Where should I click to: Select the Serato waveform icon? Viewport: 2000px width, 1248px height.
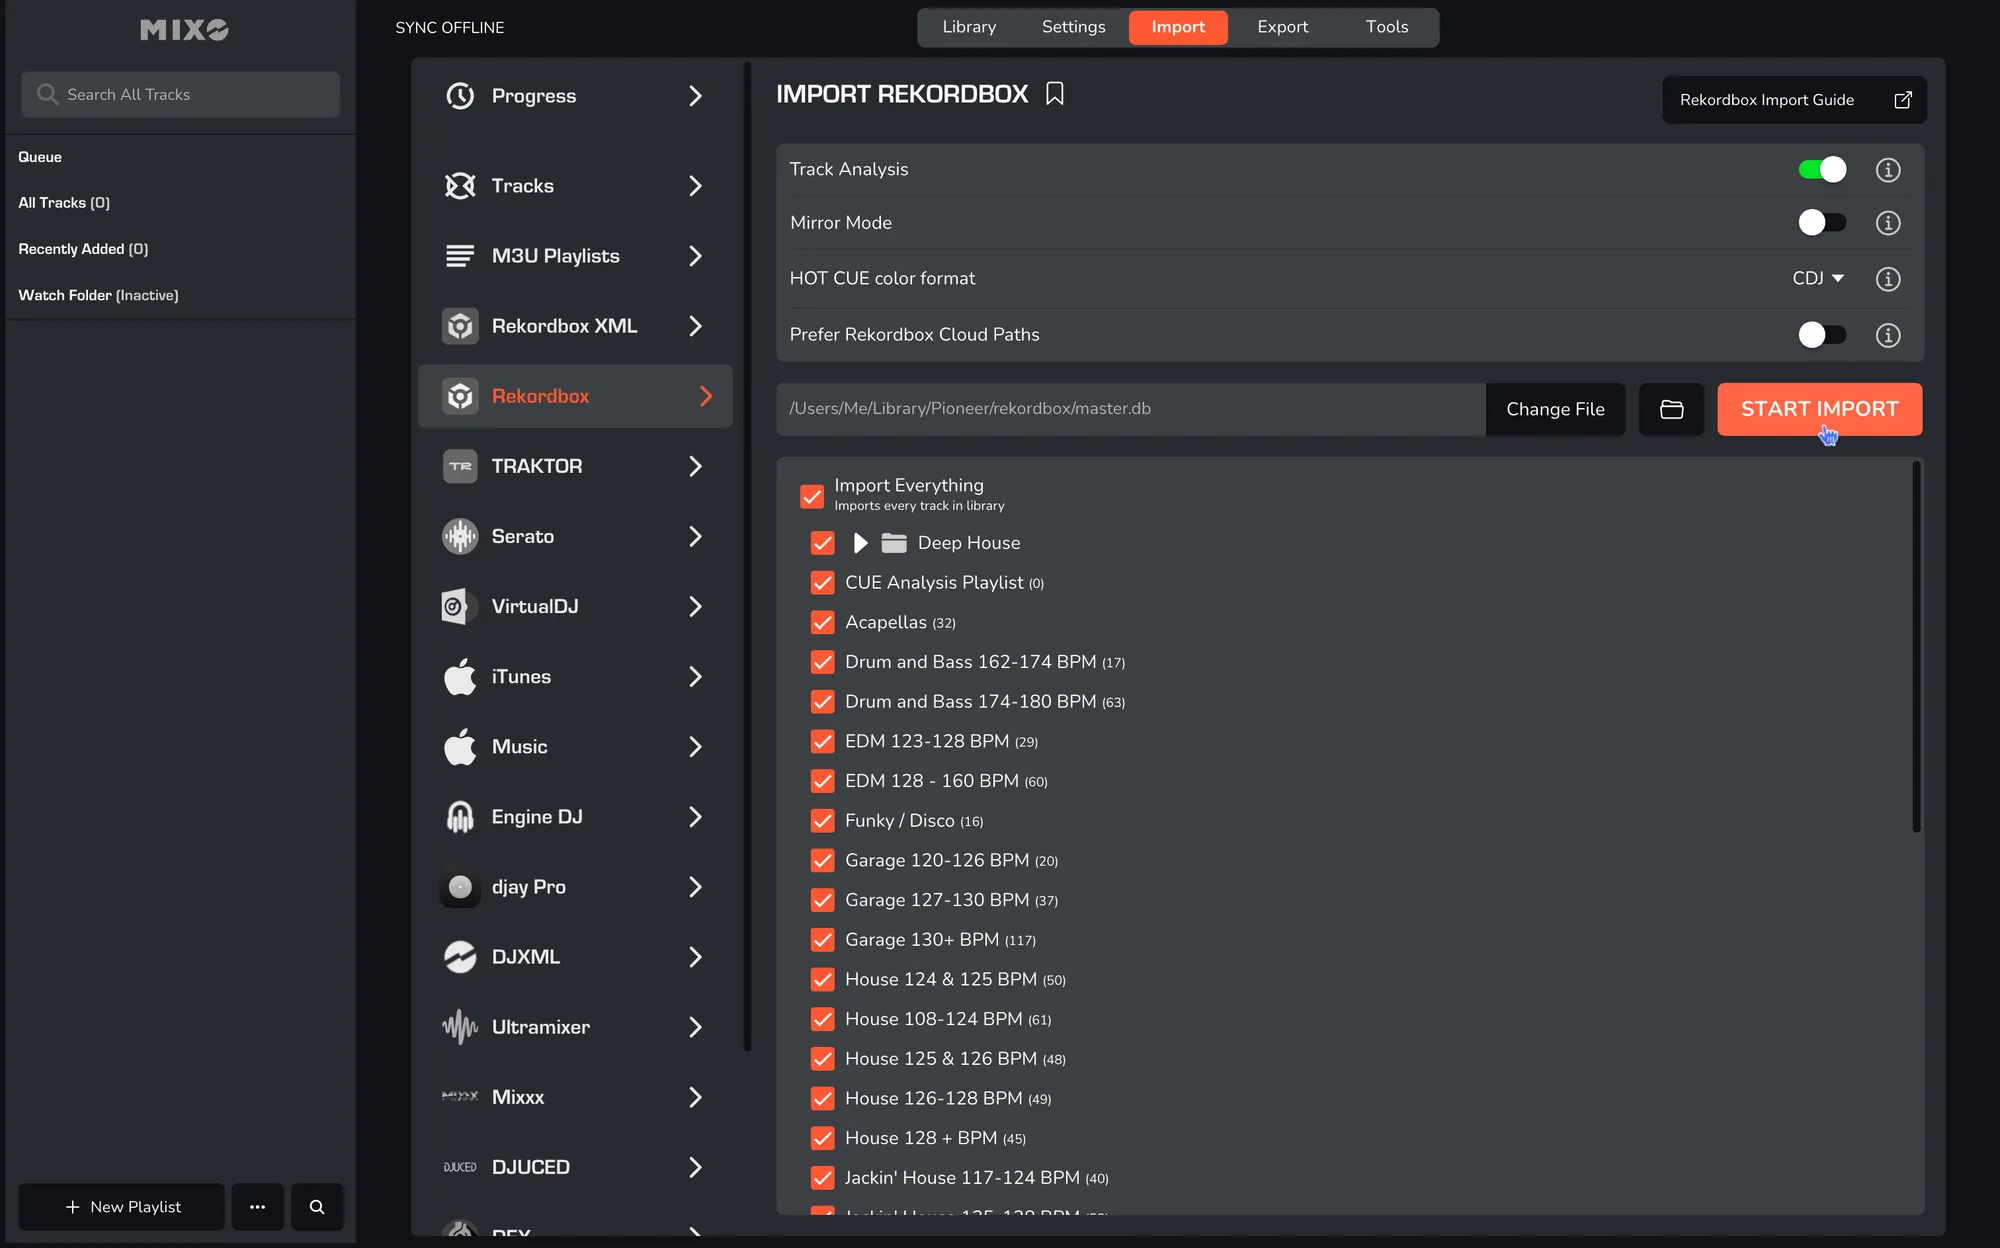460,537
